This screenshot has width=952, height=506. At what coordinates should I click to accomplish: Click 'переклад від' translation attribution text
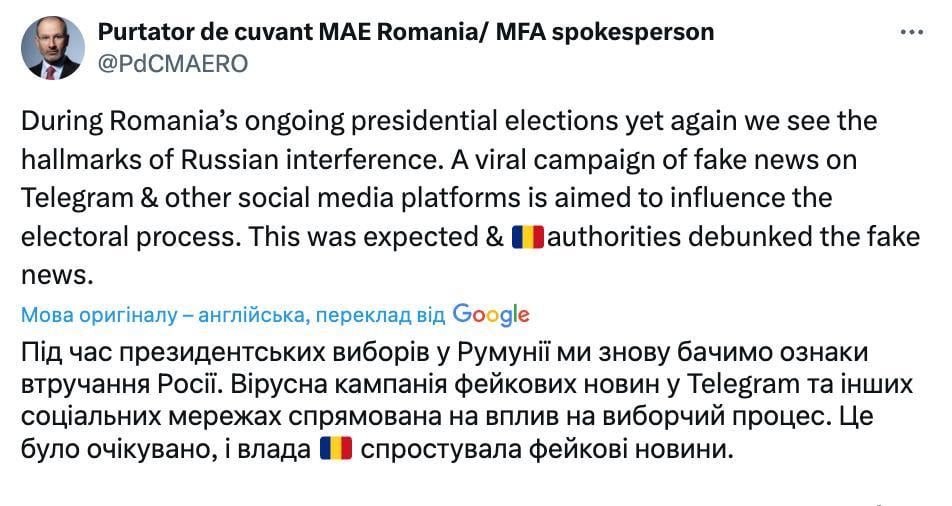click(381, 315)
